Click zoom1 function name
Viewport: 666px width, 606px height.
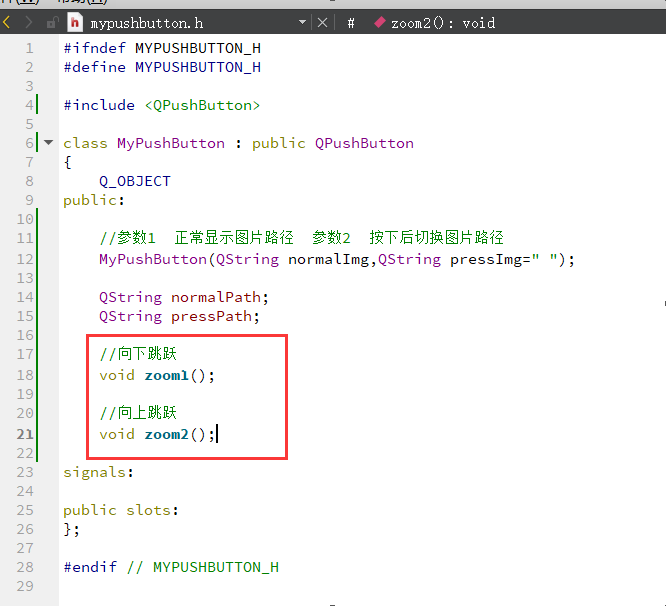(166, 375)
